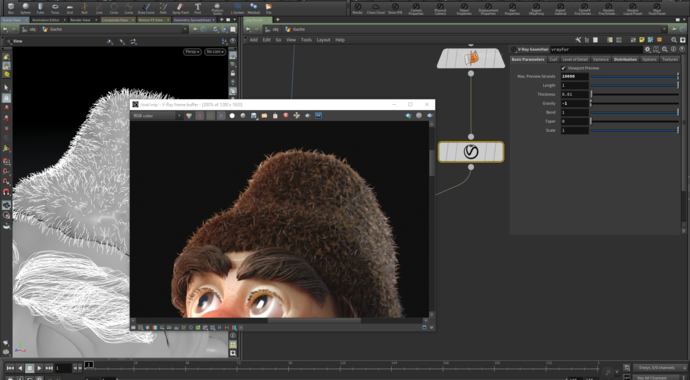
Task: Click the Physical Camera shelf icon
Action: click(x=440, y=8)
